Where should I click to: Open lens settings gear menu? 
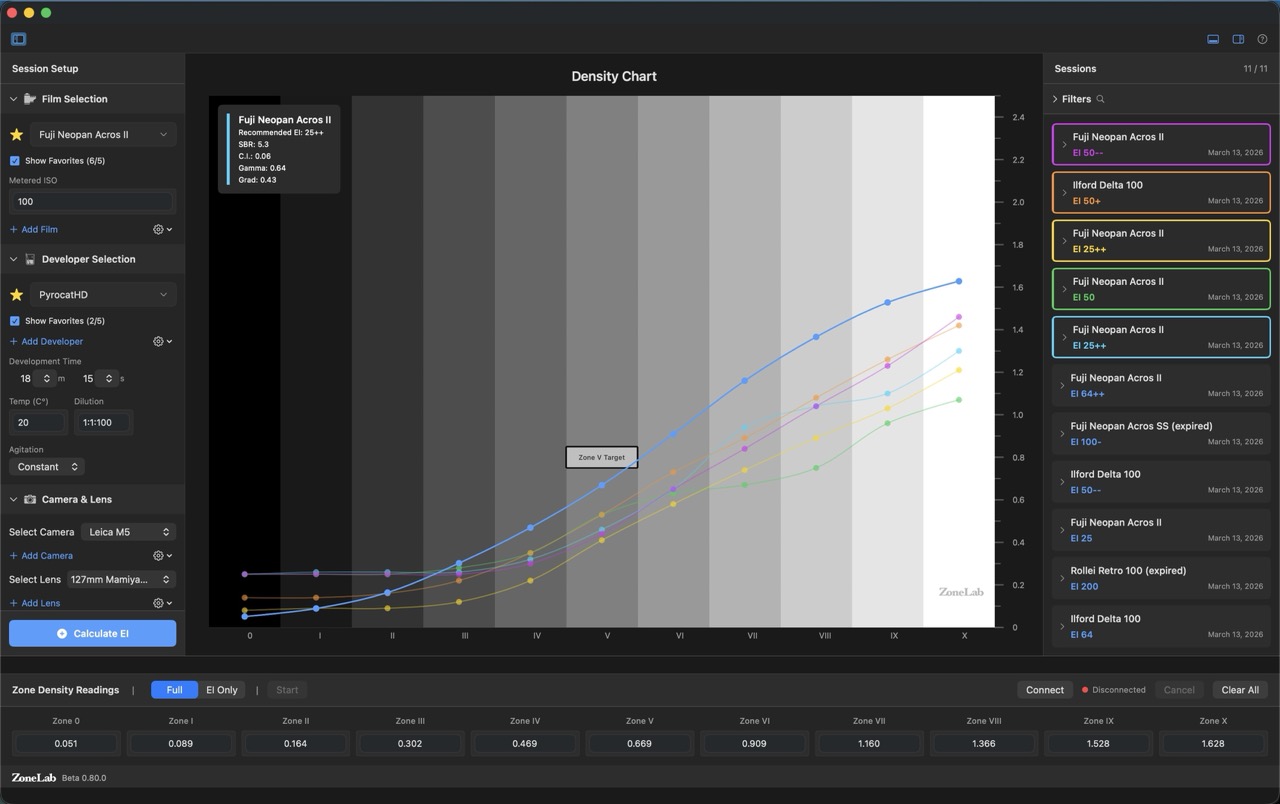(162, 603)
